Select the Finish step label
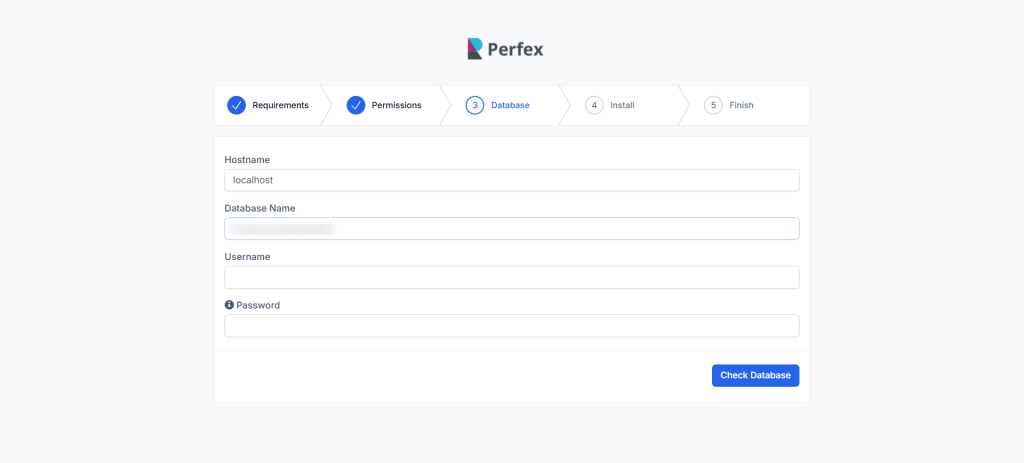 tap(741, 105)
